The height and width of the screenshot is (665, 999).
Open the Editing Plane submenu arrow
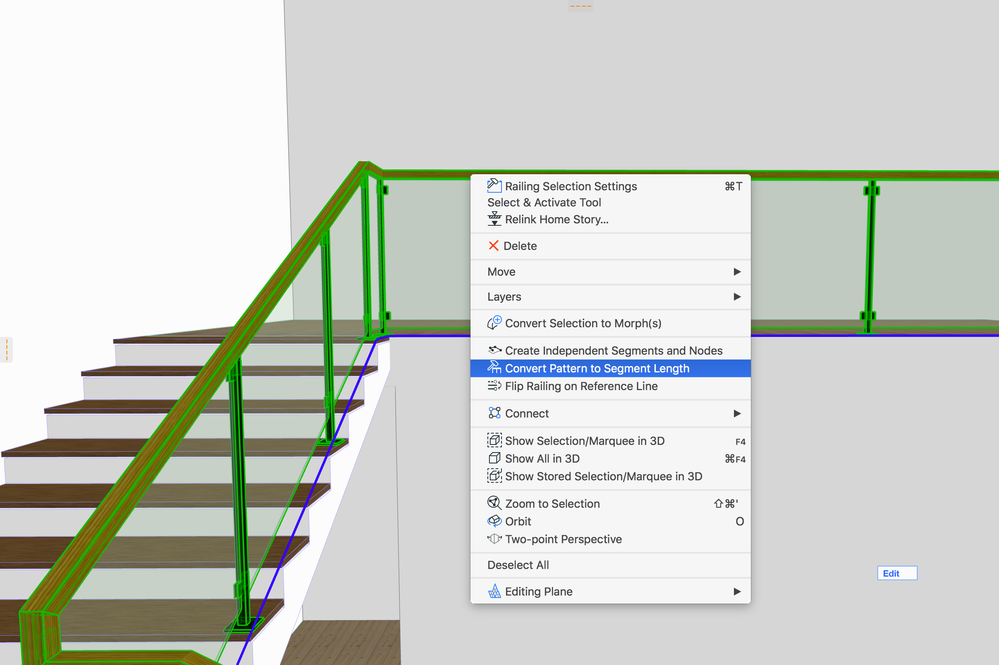pyautogui.click(x=737, y=592)
